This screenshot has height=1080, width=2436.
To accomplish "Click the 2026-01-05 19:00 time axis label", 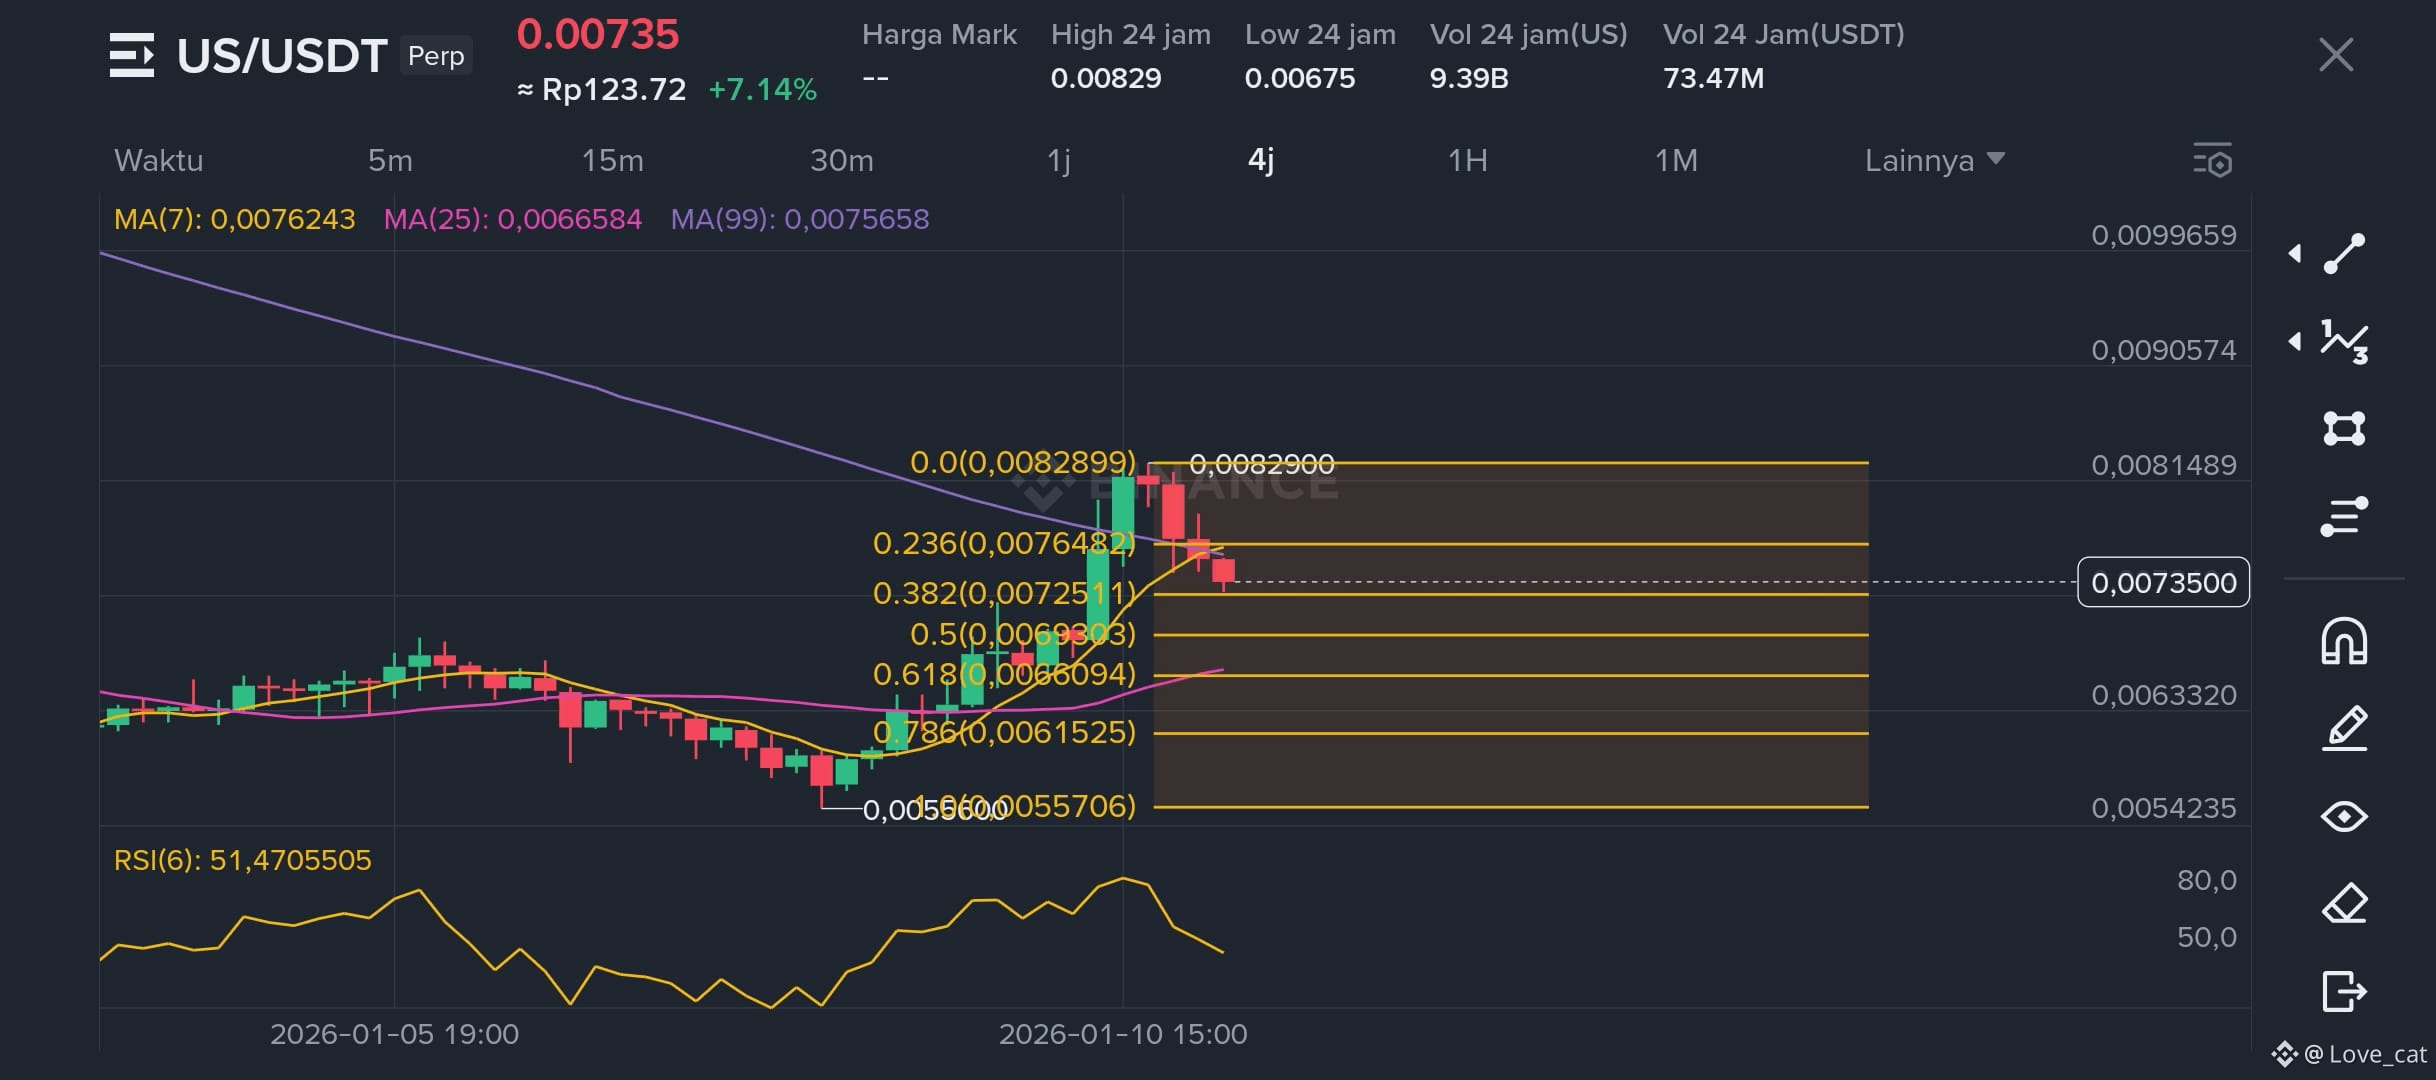I will pyautogui.click(x=394, y=1034).
